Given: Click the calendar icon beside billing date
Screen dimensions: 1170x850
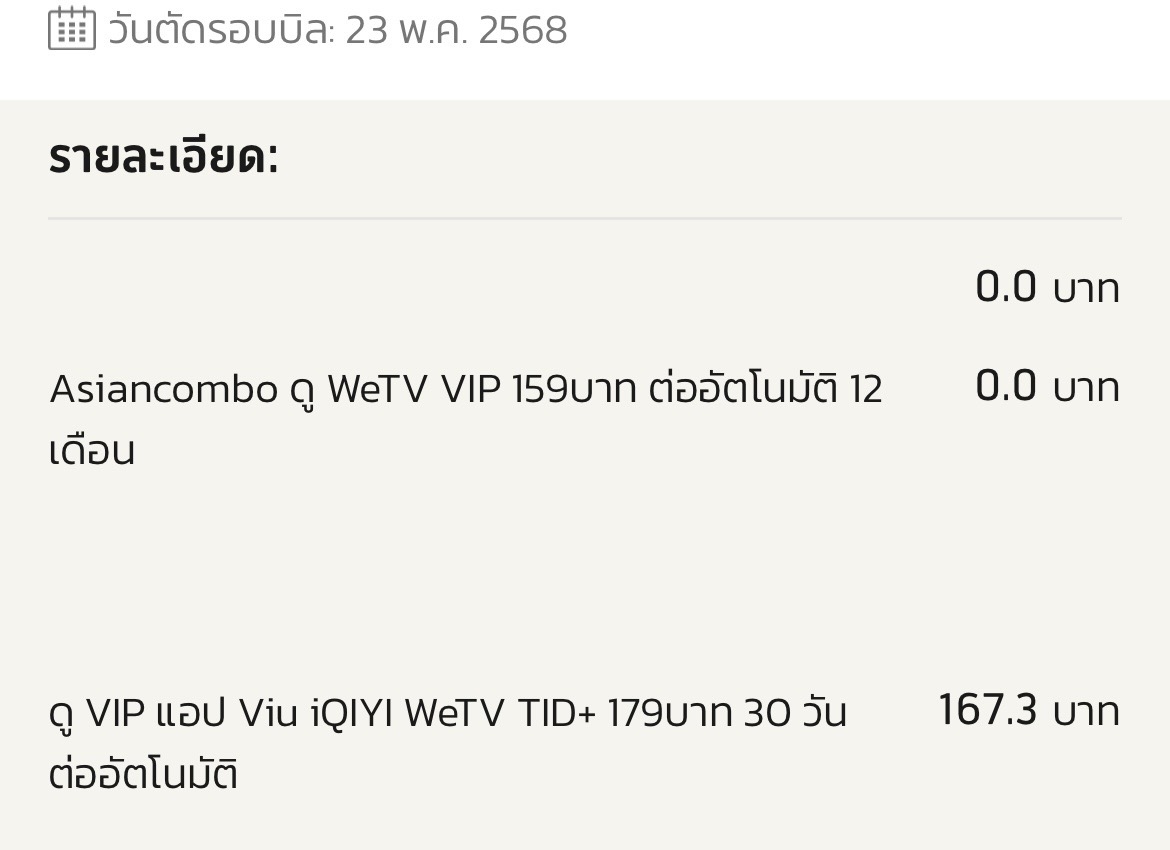Looking at the screenshot, I should click(72, 28).
